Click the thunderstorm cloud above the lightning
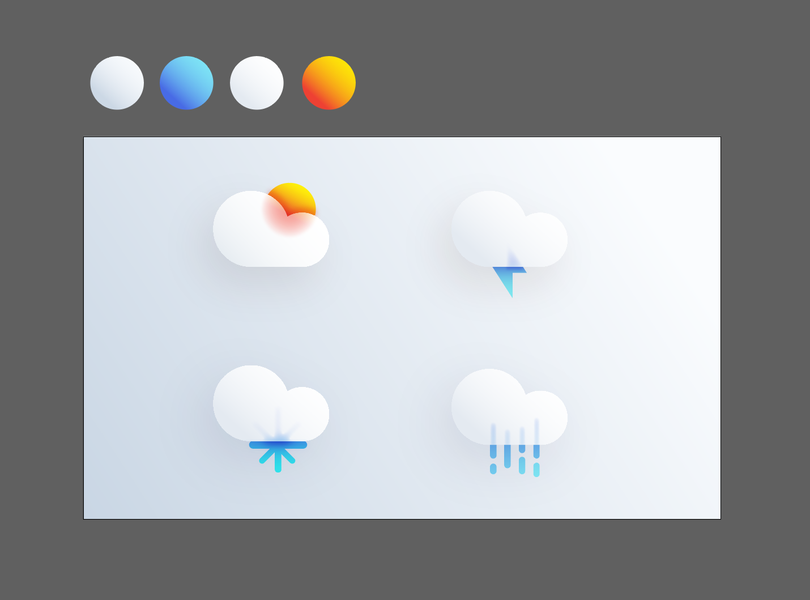Viewport: 810px width, 600px height. [x=509, y=229]
